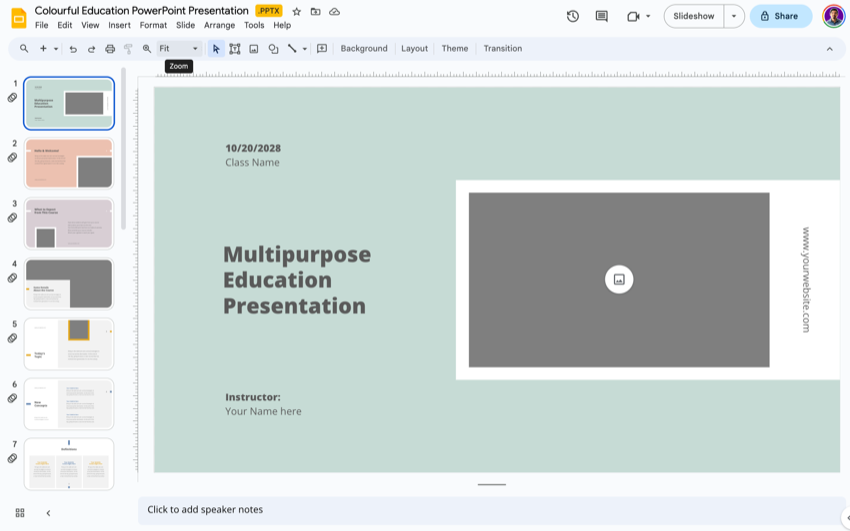Open the Arrange menu
850x531 pixels.
219,25
